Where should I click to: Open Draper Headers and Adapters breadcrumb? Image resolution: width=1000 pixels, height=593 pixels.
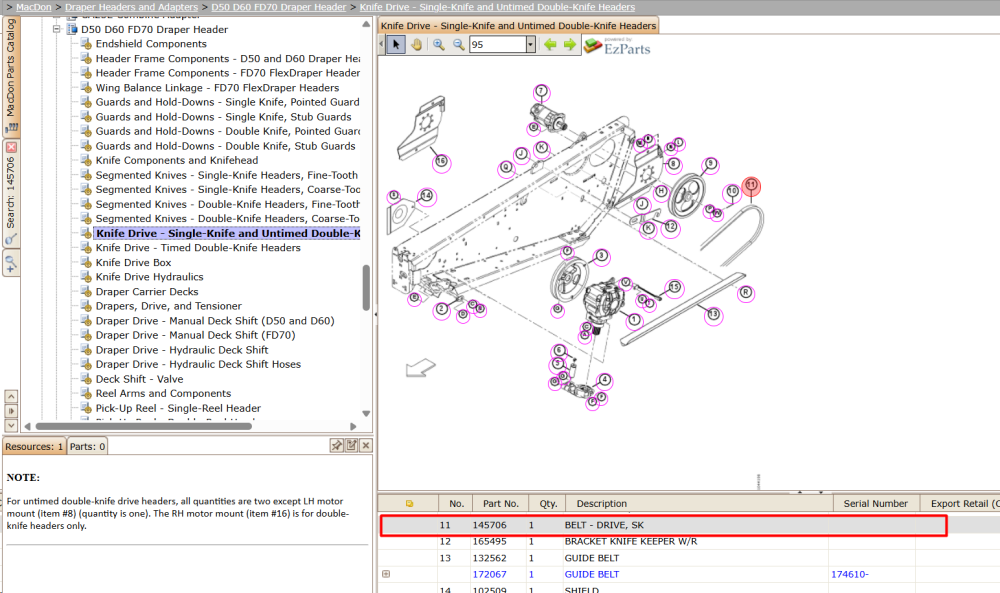pos(131,7)
